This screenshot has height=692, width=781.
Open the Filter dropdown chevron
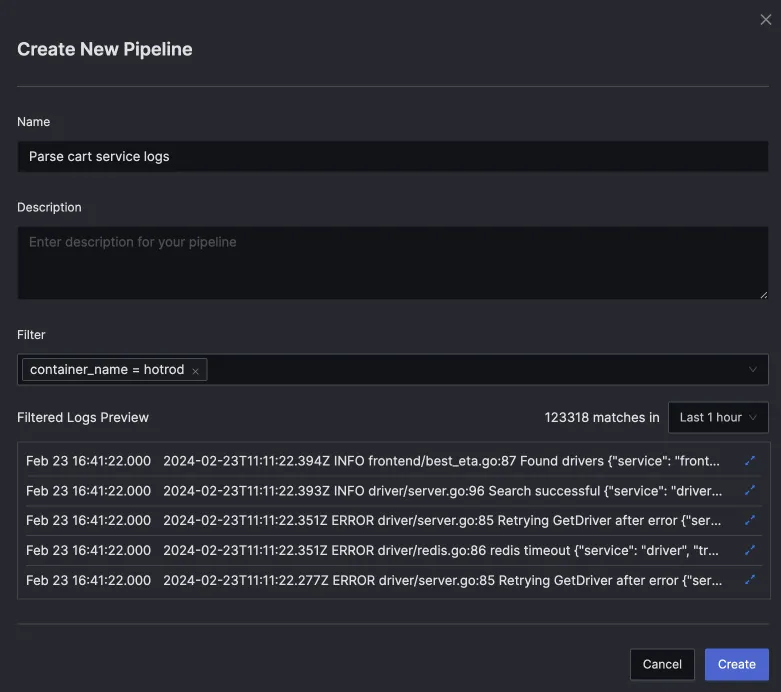tap(753, 370)
